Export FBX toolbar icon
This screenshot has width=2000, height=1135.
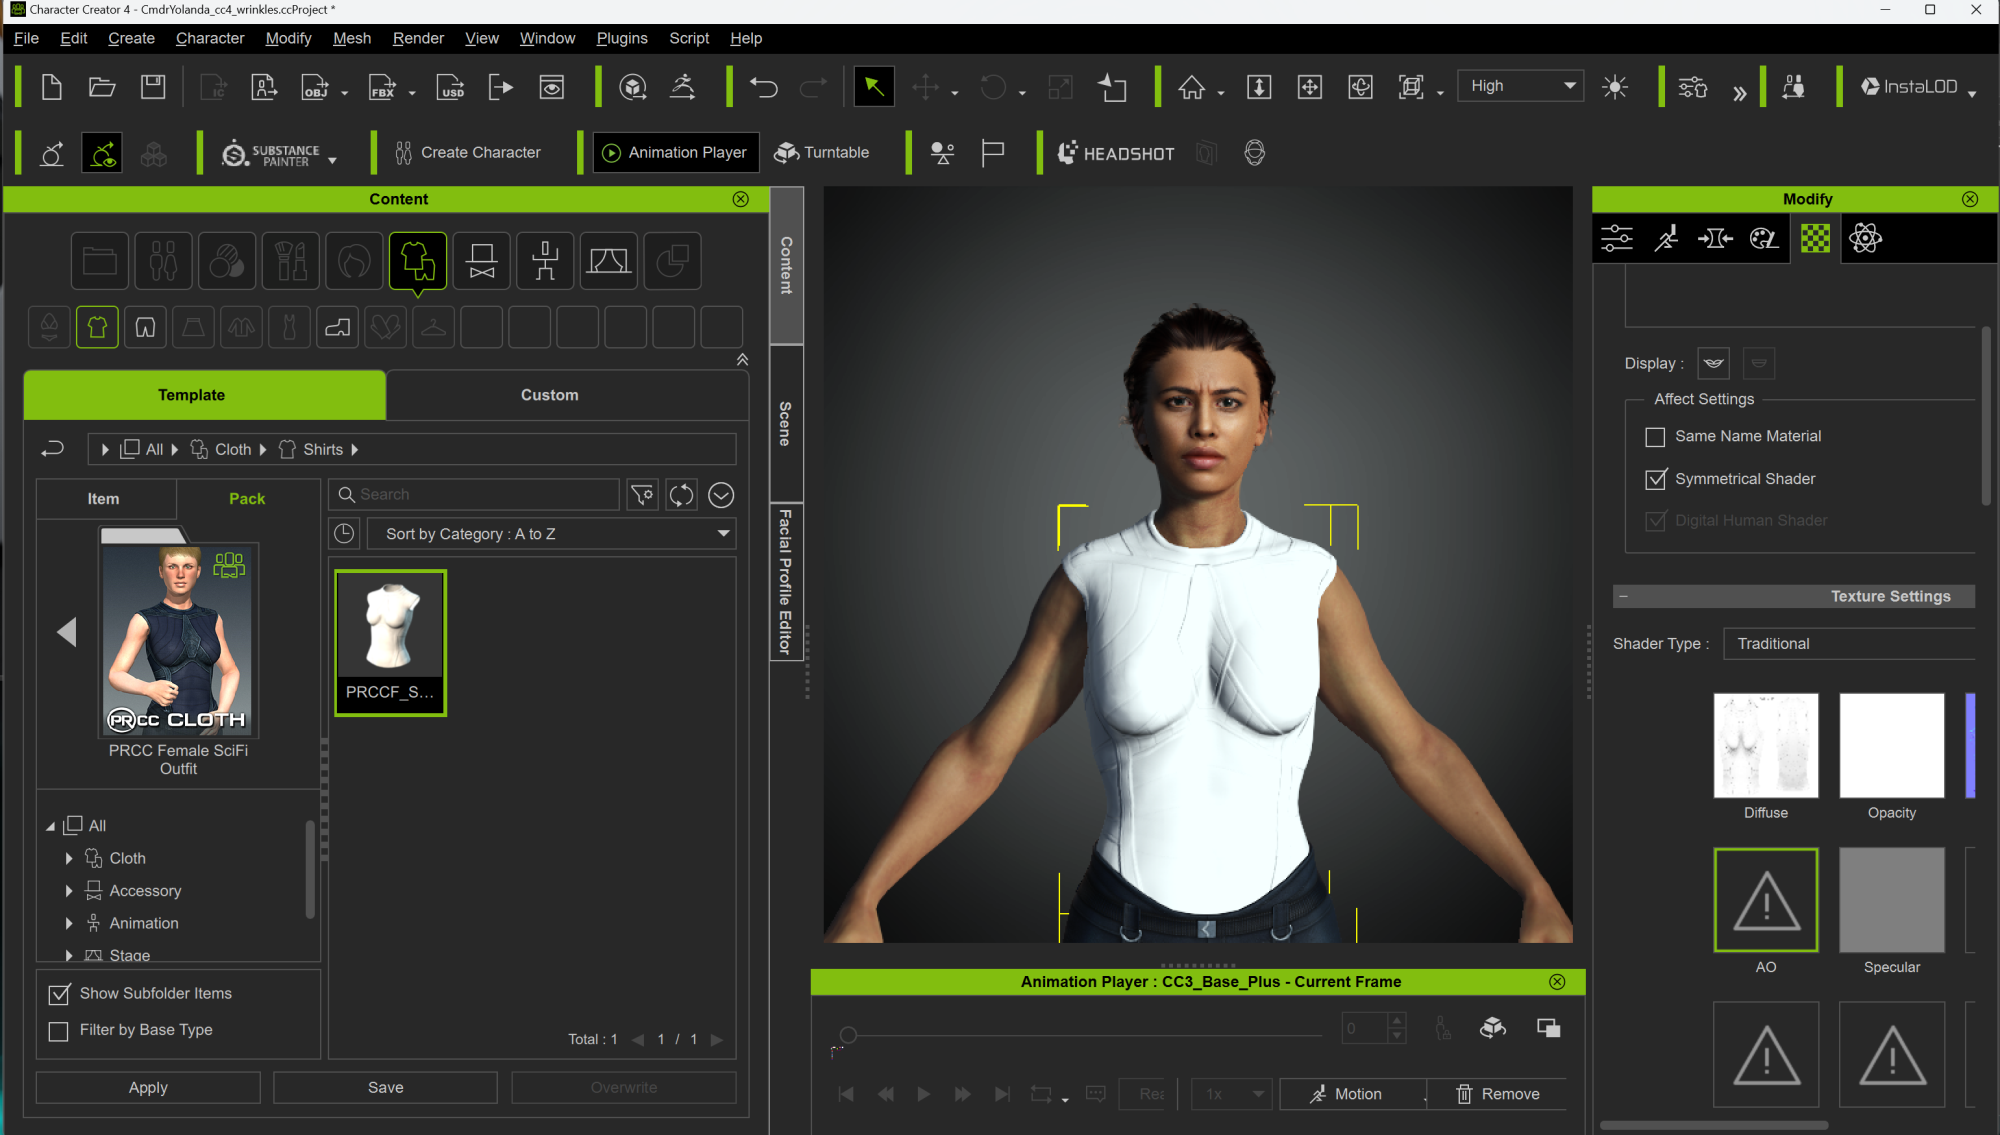click(x=382, y=87)
